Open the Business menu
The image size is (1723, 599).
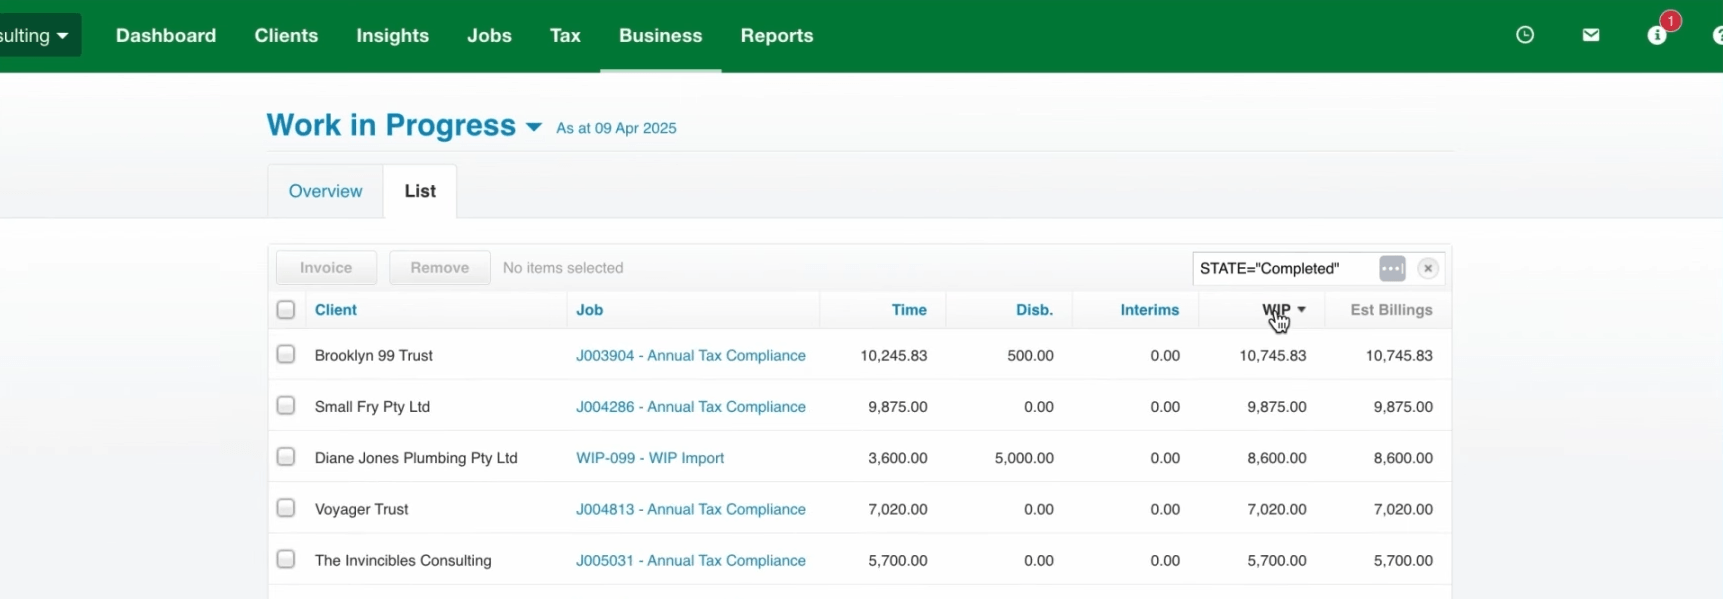click(660, 36)
